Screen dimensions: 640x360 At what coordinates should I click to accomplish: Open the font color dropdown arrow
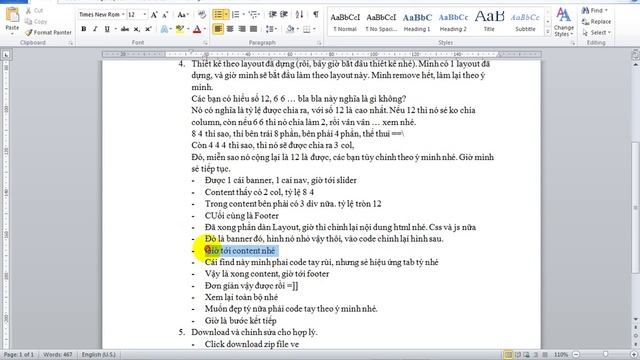204,29
